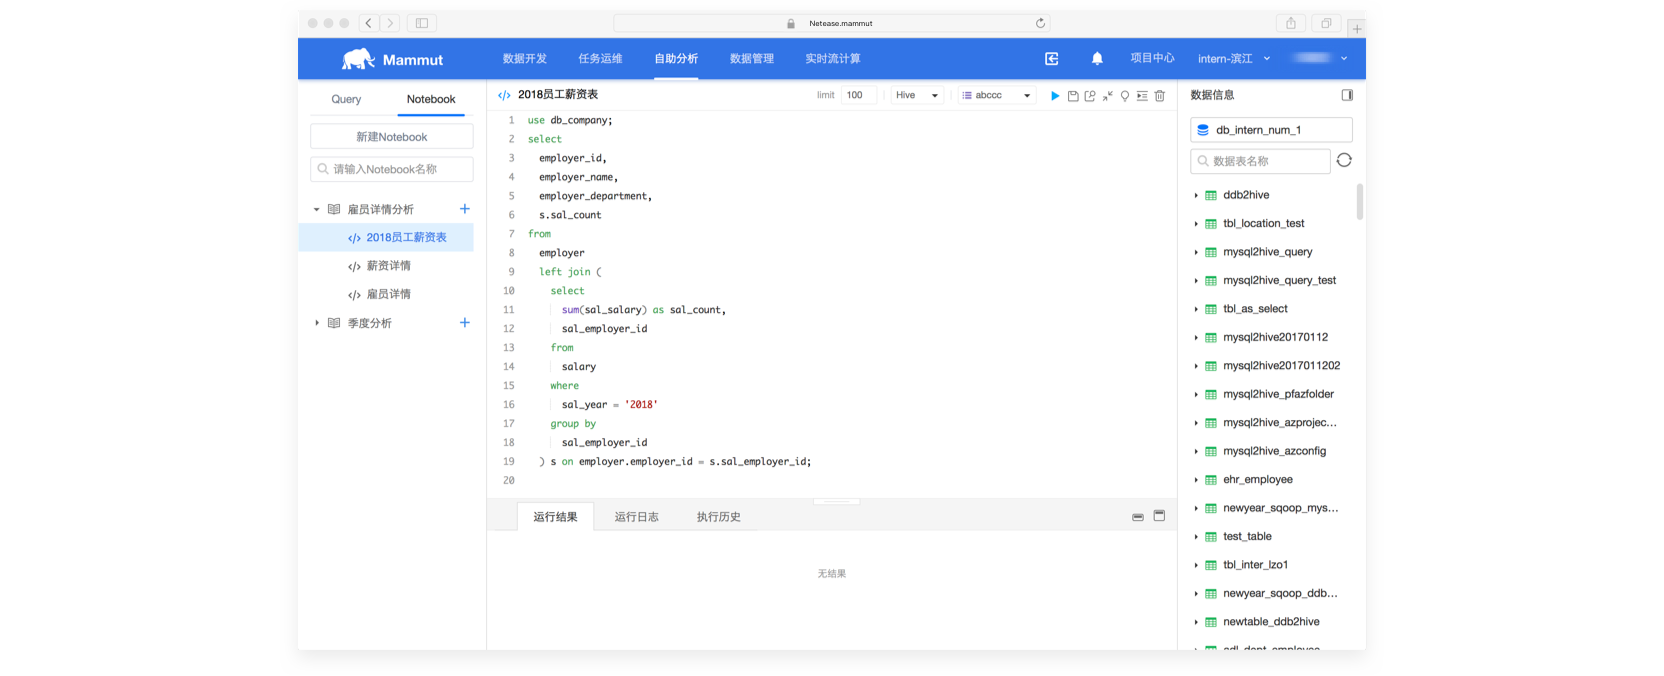
Task: Delete the query using the trash icon
Action: (x=1160, y=96)
